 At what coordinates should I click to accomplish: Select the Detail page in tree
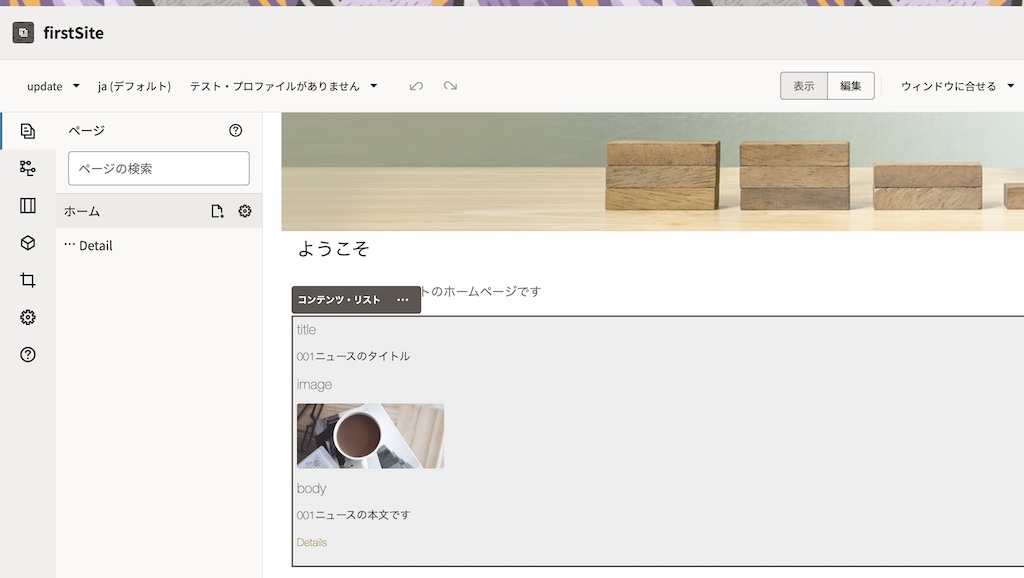pyautogui.click(x=95, y=246)
